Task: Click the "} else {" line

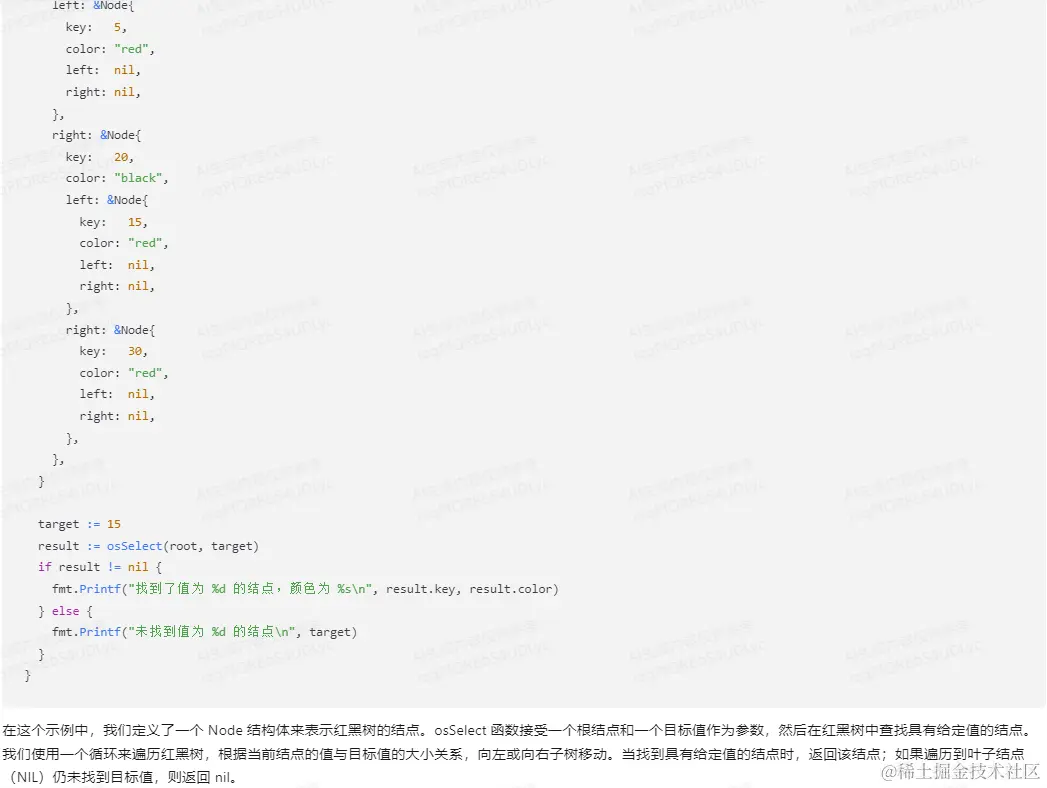Action: (65, 611)
